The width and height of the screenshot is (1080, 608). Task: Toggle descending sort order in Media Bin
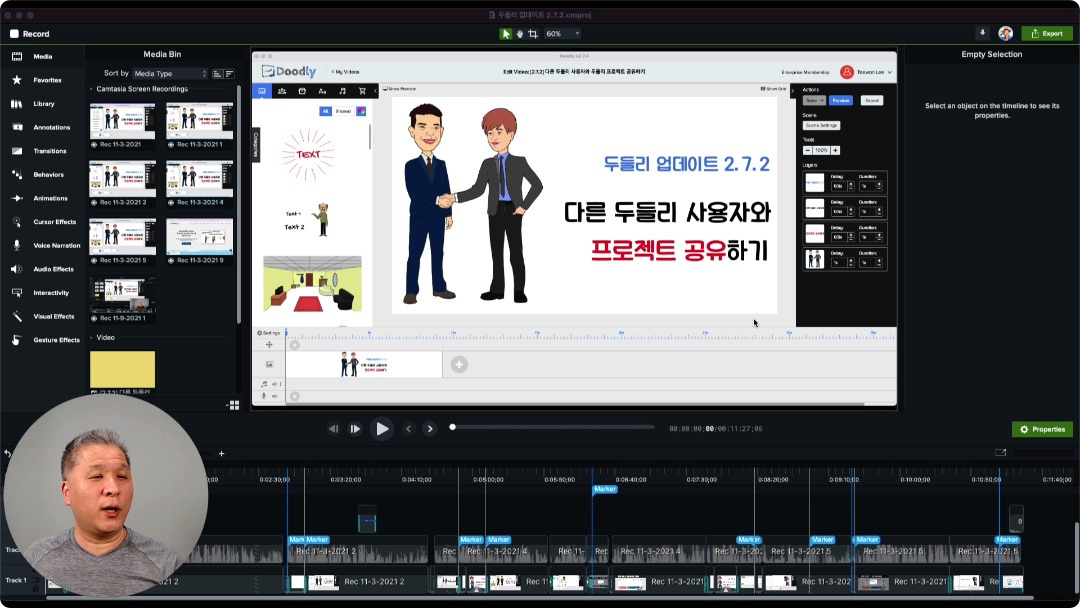tap(229, 74)
